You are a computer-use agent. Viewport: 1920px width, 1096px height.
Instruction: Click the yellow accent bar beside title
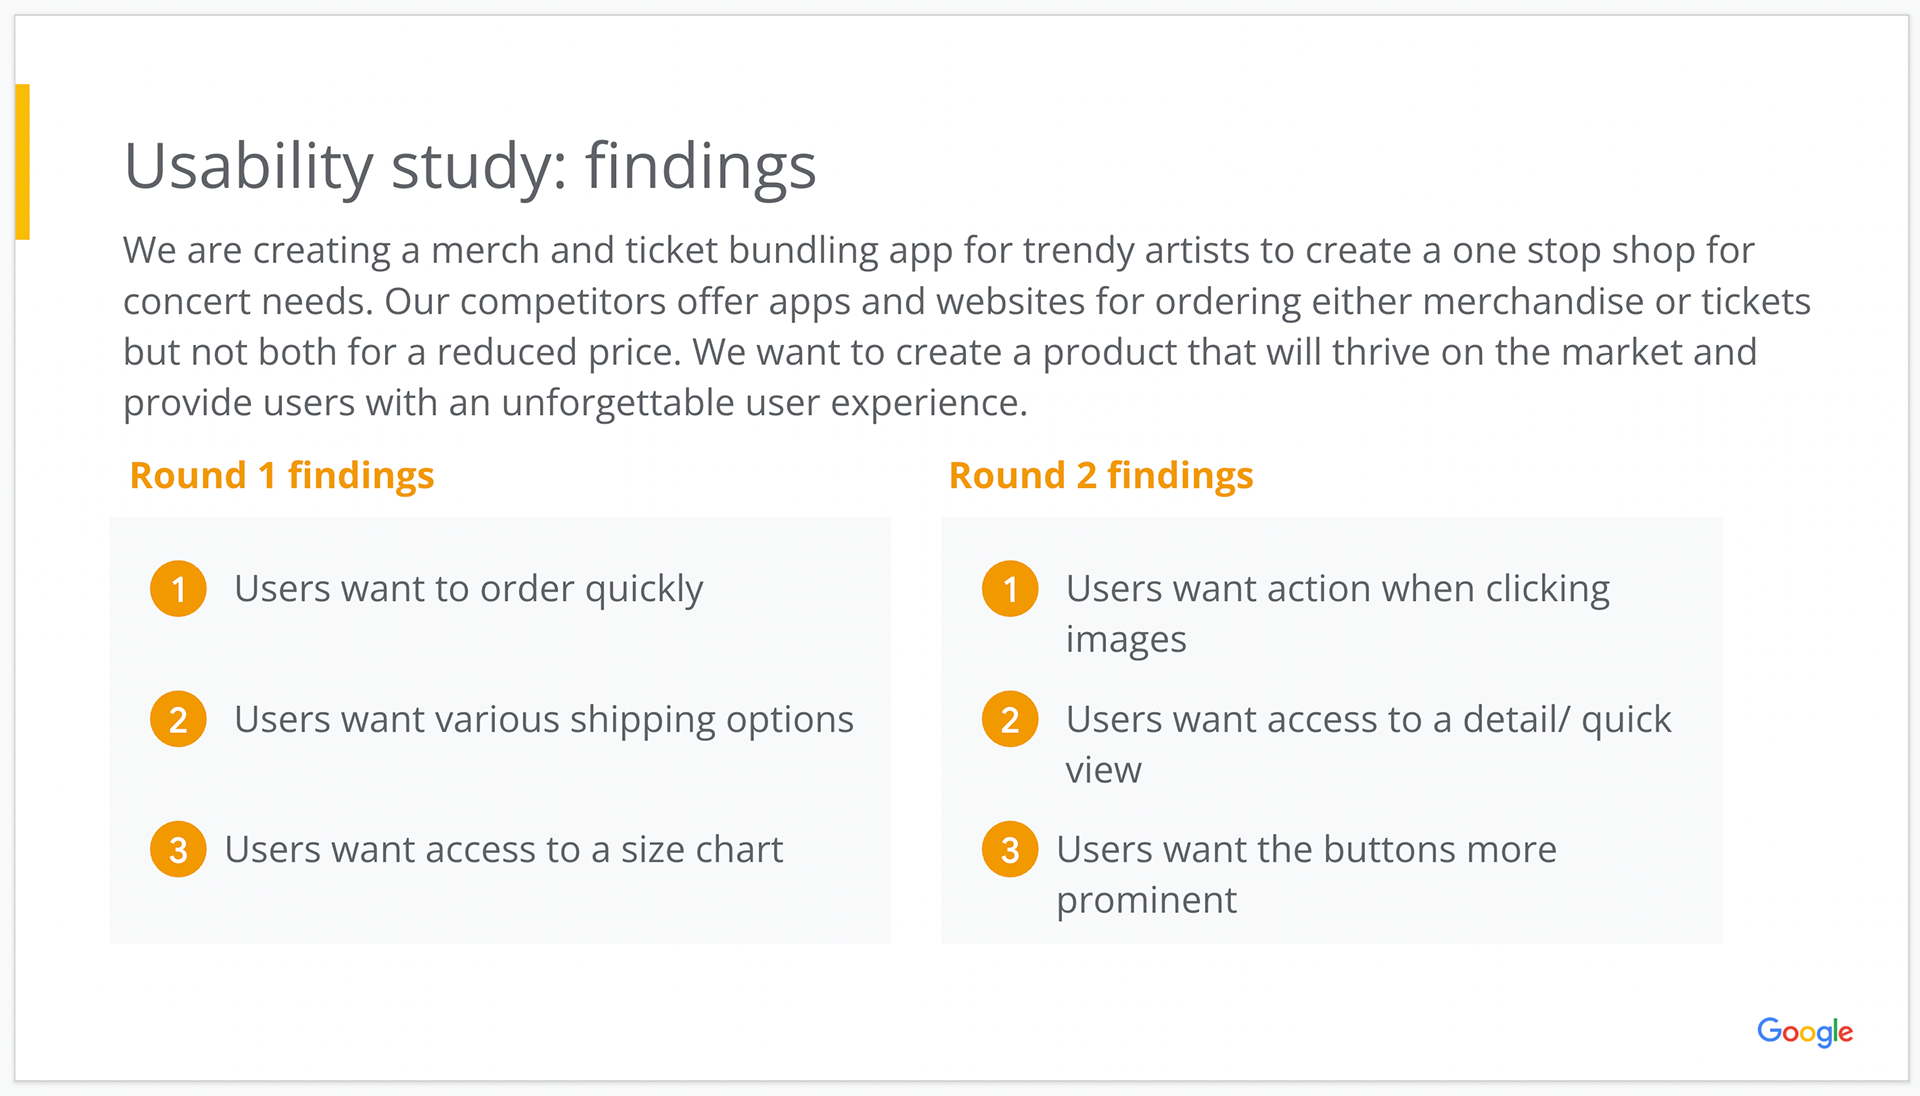click(x=22, y=162)
